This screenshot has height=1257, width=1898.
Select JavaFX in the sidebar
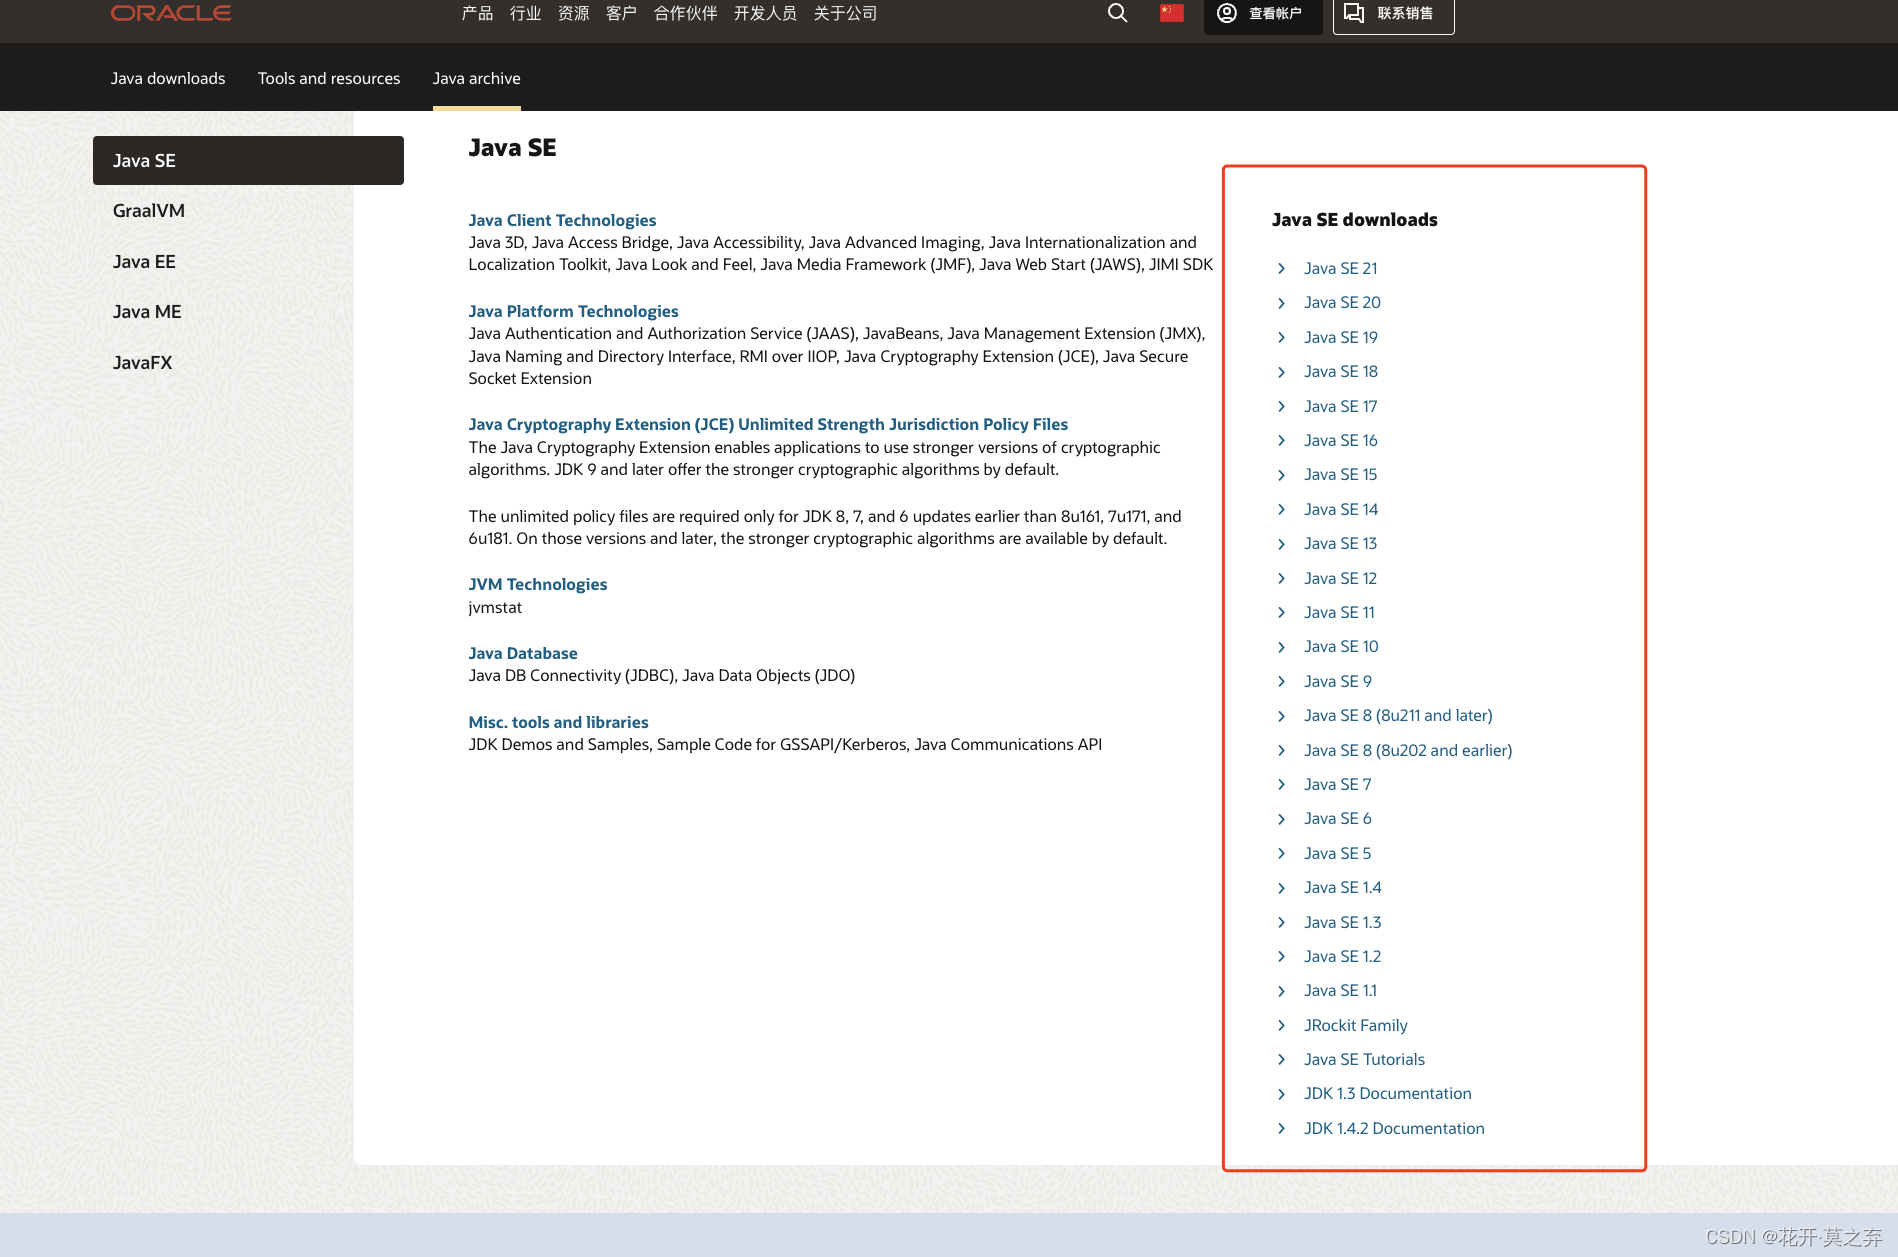point(142,363)
